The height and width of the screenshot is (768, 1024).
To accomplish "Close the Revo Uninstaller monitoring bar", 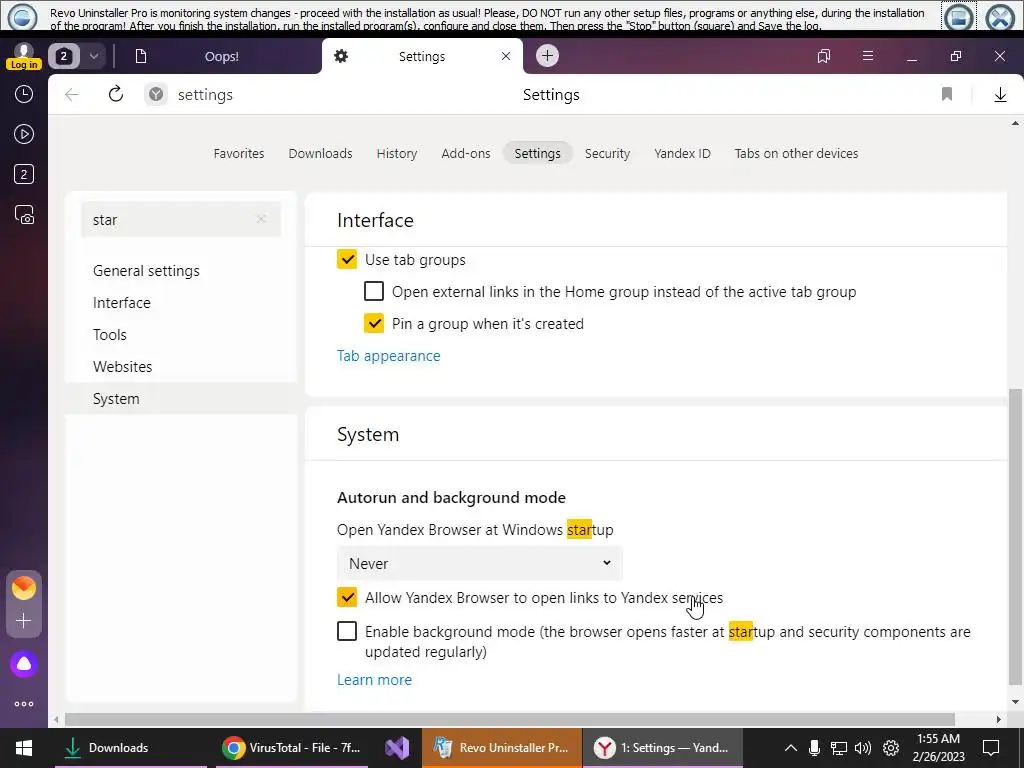I will (1000, 17).
